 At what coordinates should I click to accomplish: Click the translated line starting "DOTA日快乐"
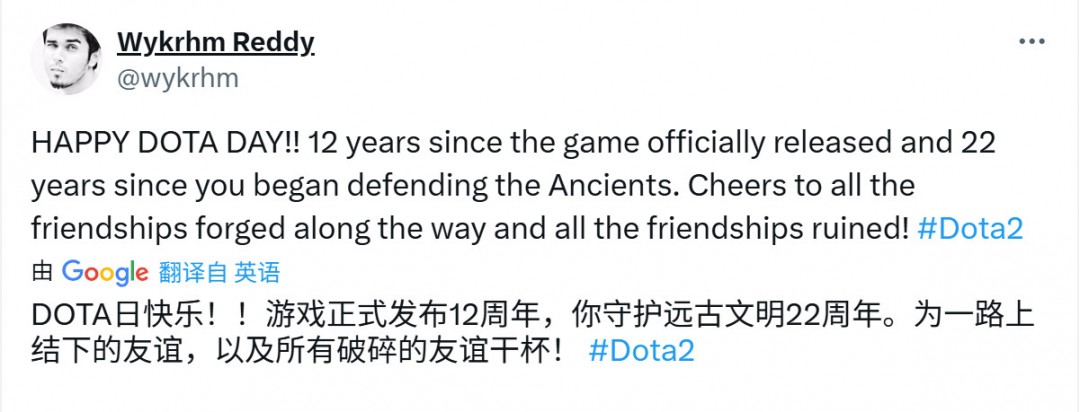(x=530, y=316)
